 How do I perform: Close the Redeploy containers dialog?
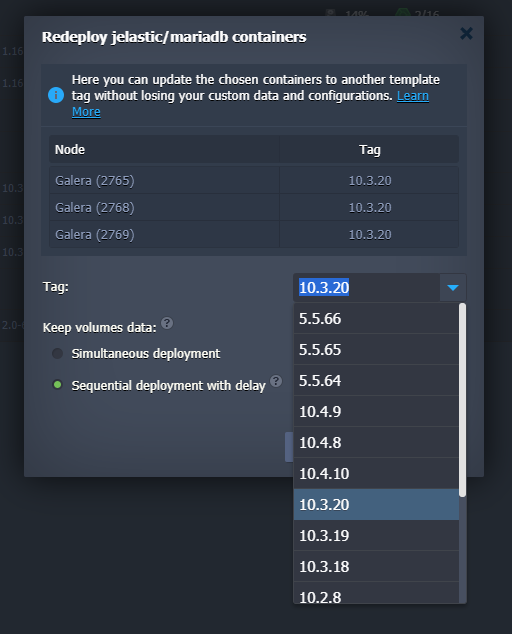(x=466, y=34)
